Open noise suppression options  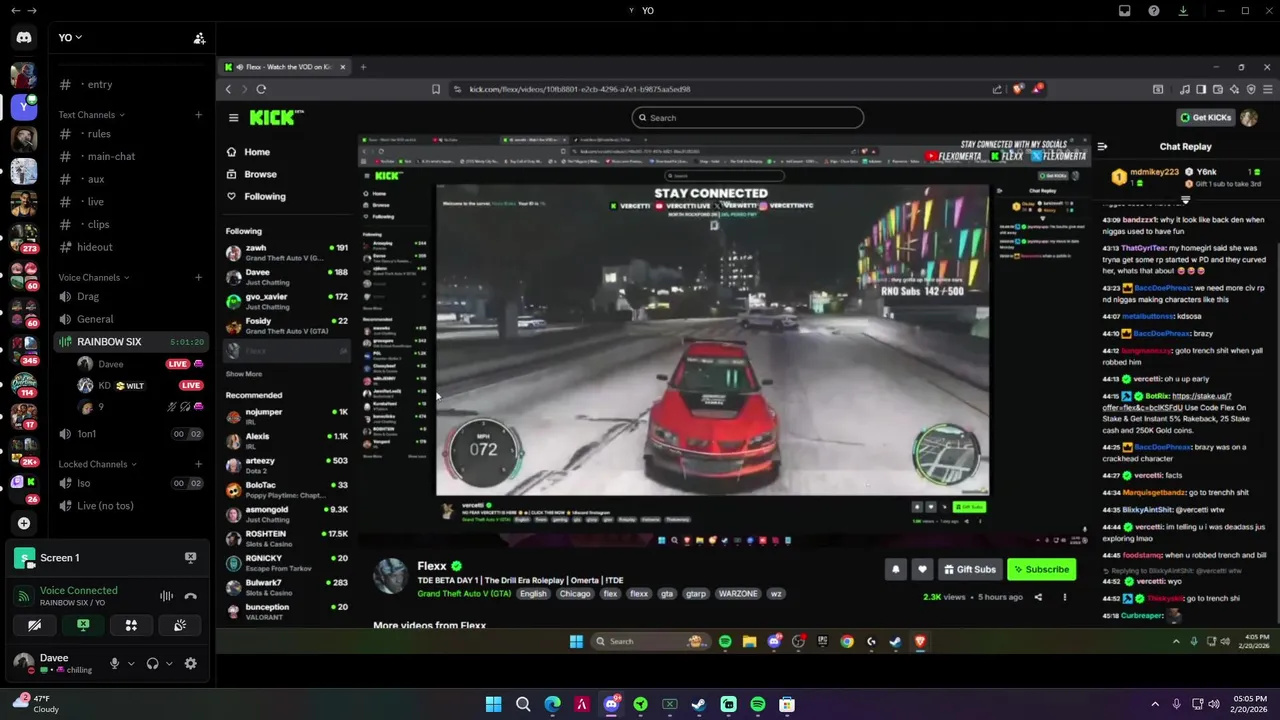166,597
